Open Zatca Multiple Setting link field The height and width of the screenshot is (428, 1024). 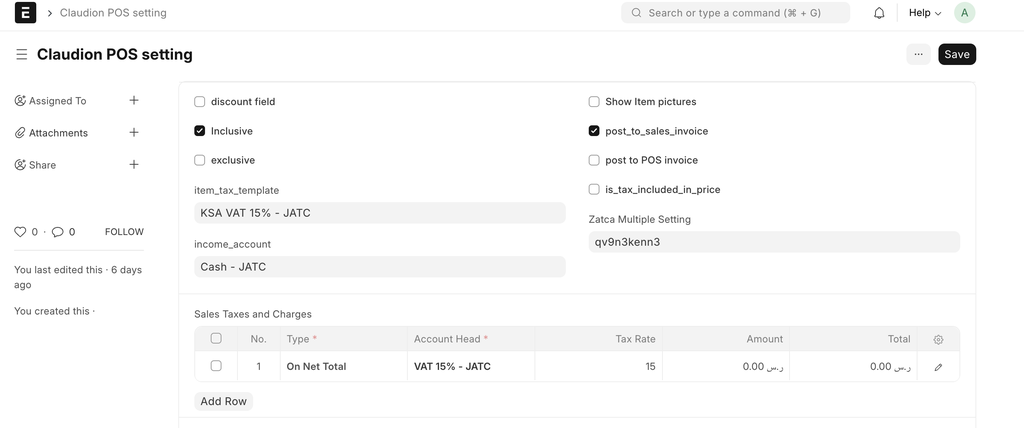[775, 242]
